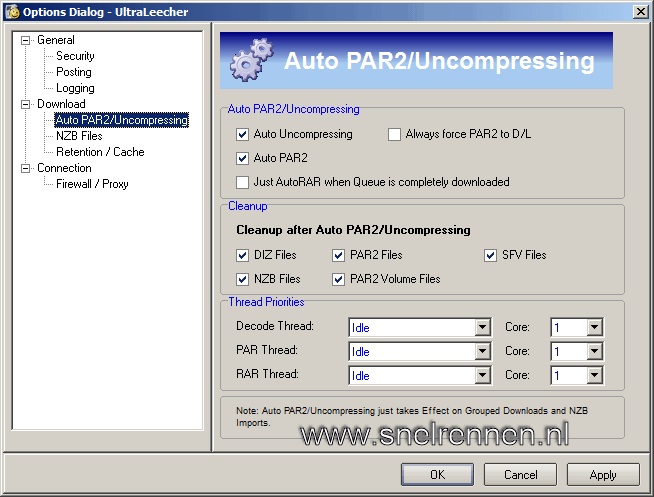Click the OK button
This screenshot has height=497, width=654.
click(437, 474)
